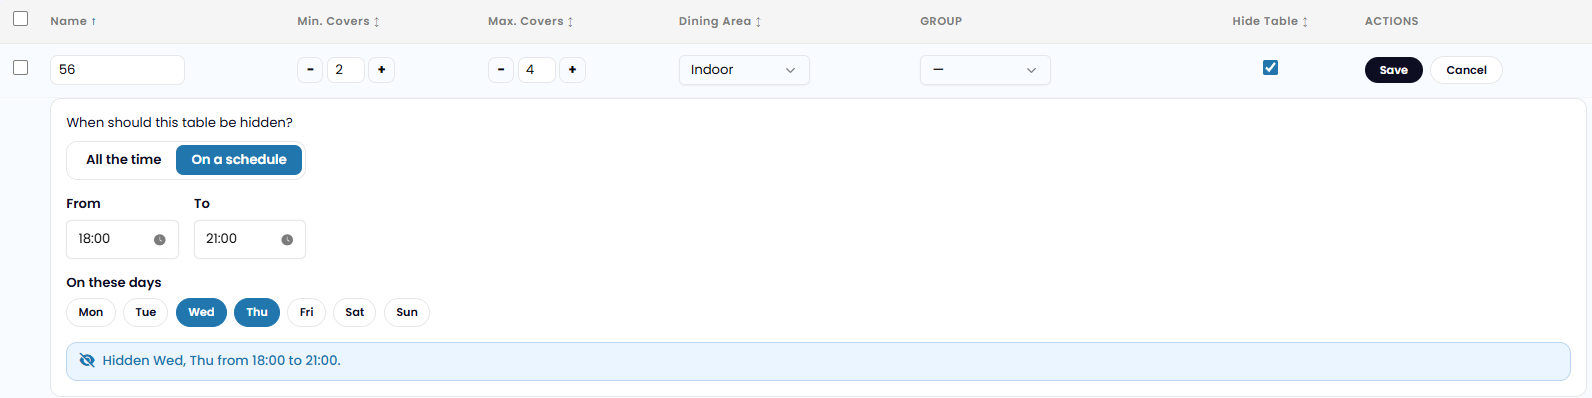Sort by Name column arrow
Viewport: 1592px width, 398px height.
[94, 21]
